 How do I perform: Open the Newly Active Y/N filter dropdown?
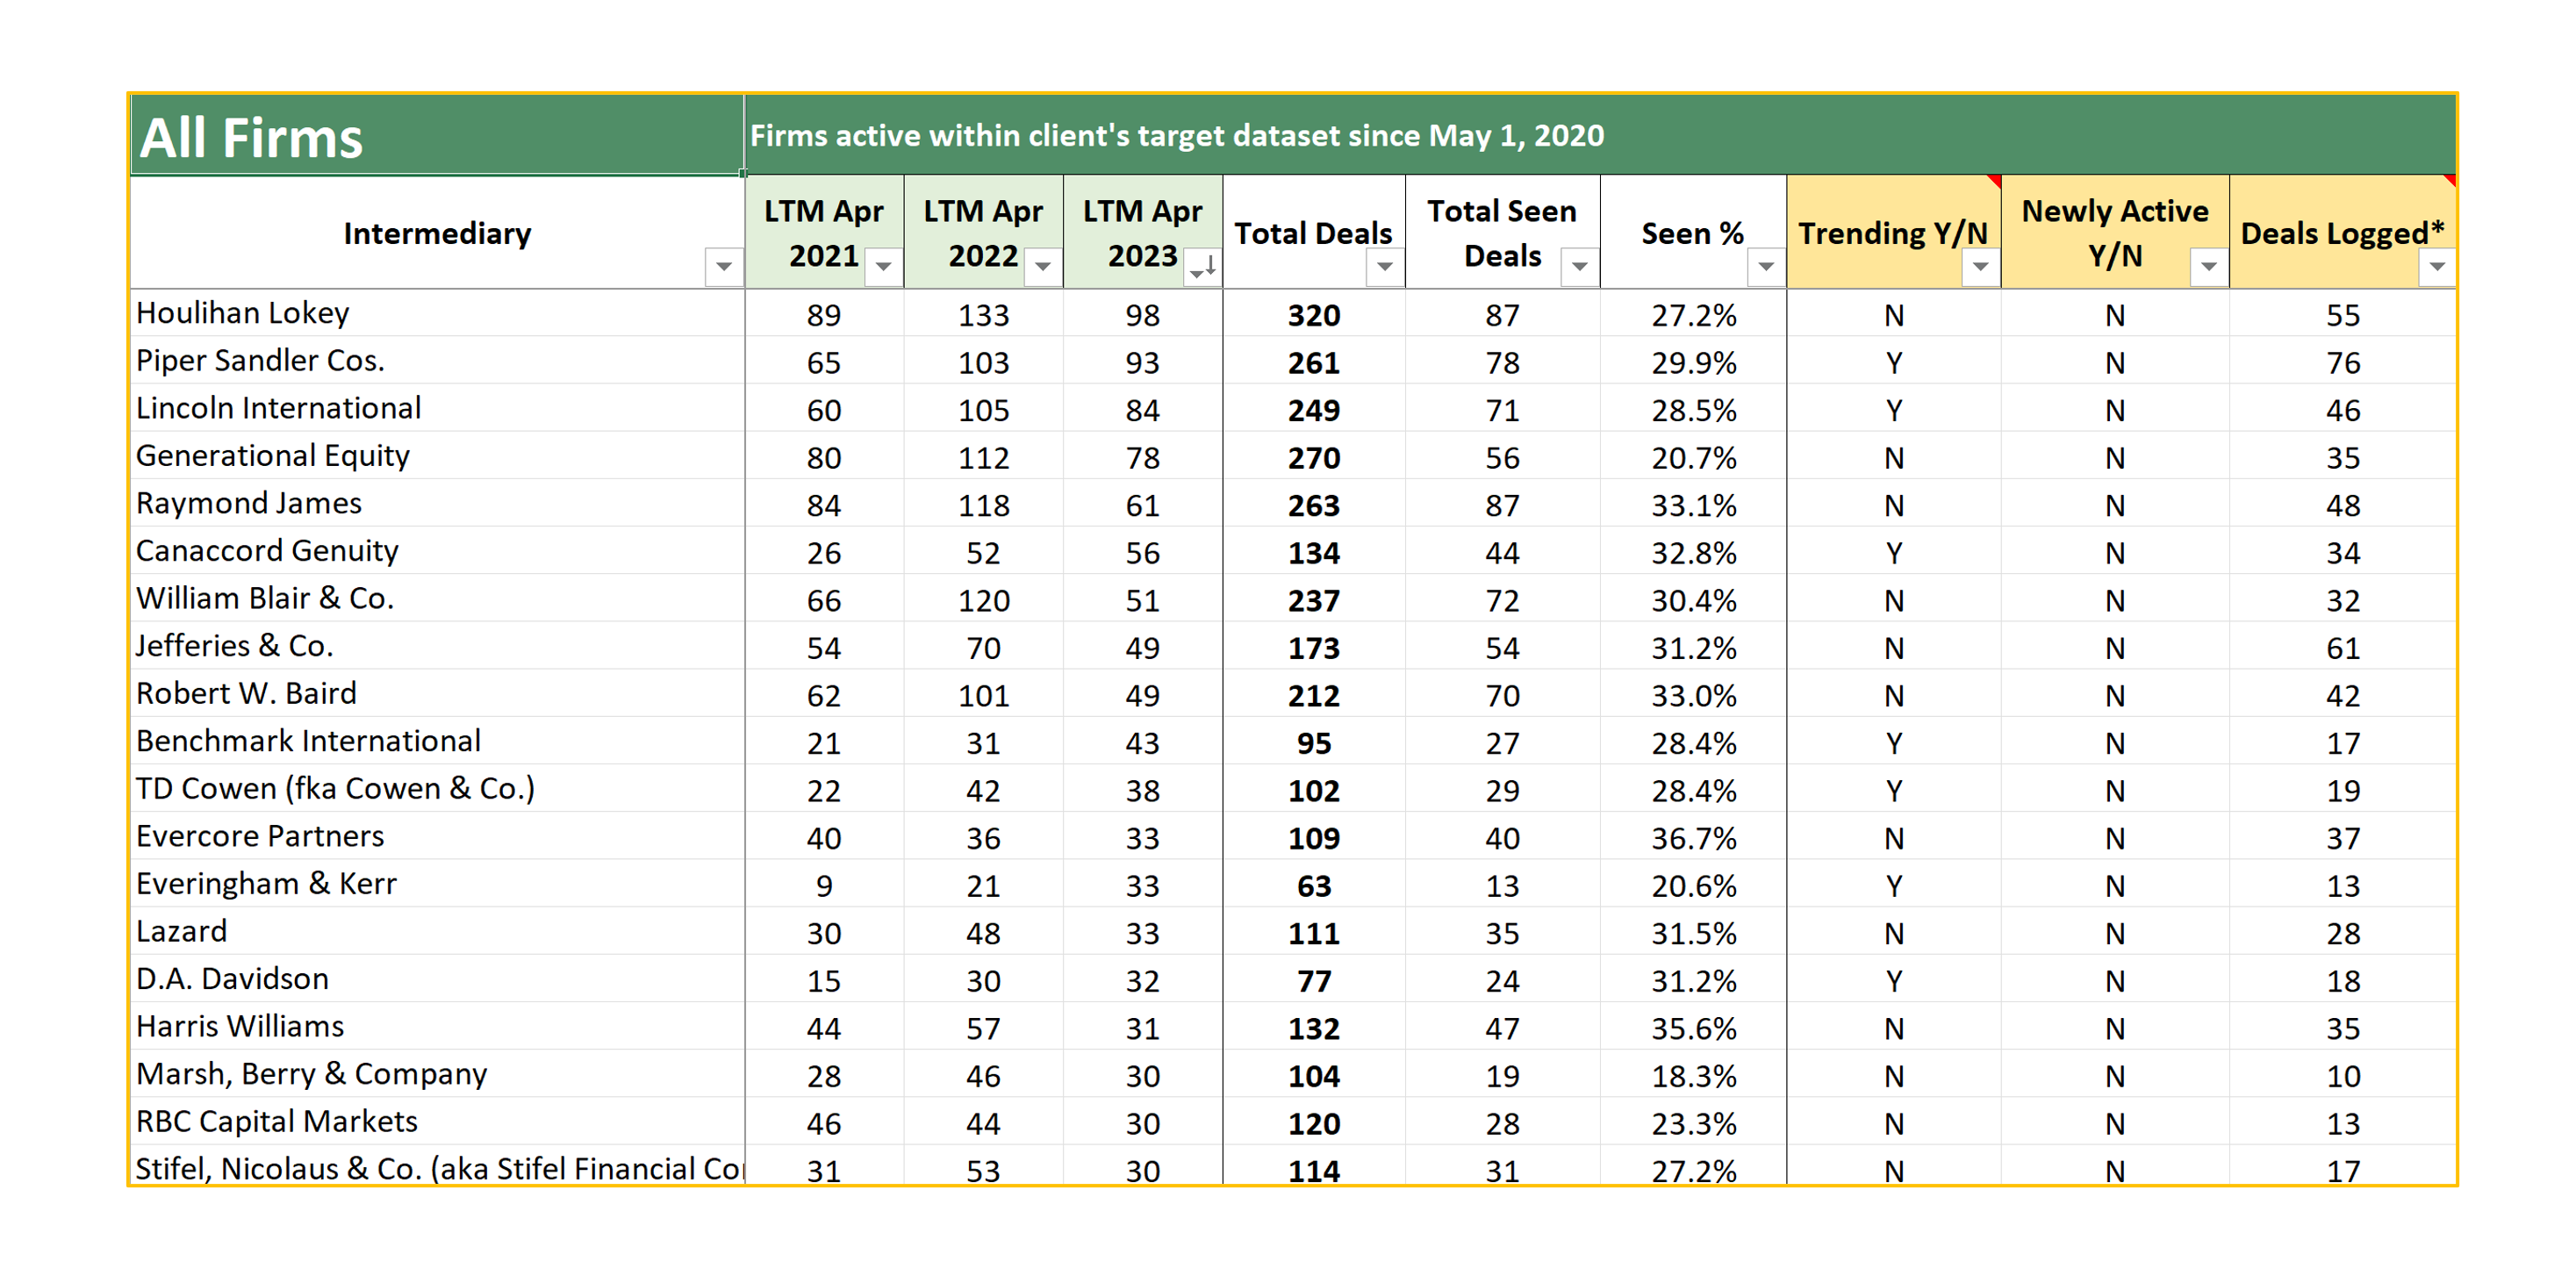[x=2208, y=266]
